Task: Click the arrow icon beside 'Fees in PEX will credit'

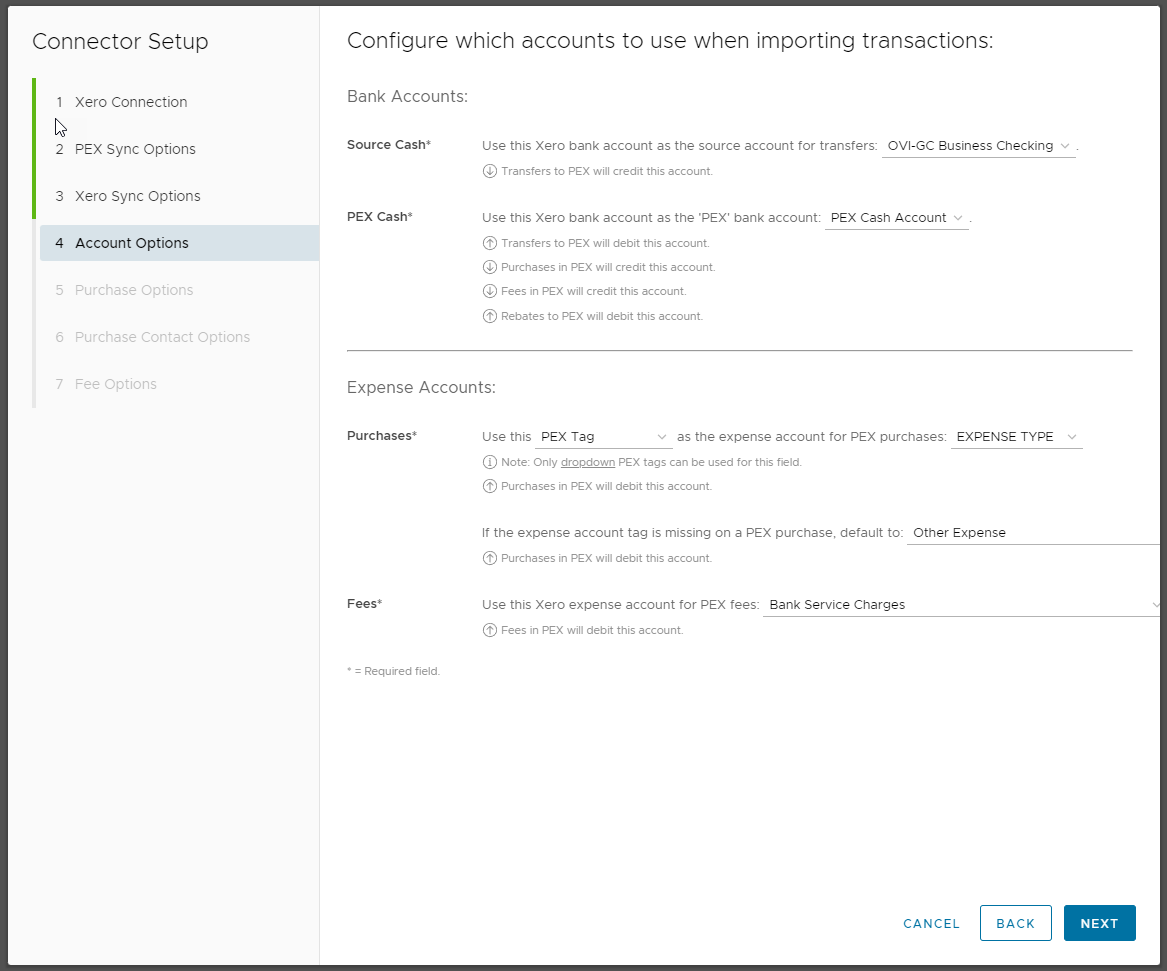Action: coord(489,291)
